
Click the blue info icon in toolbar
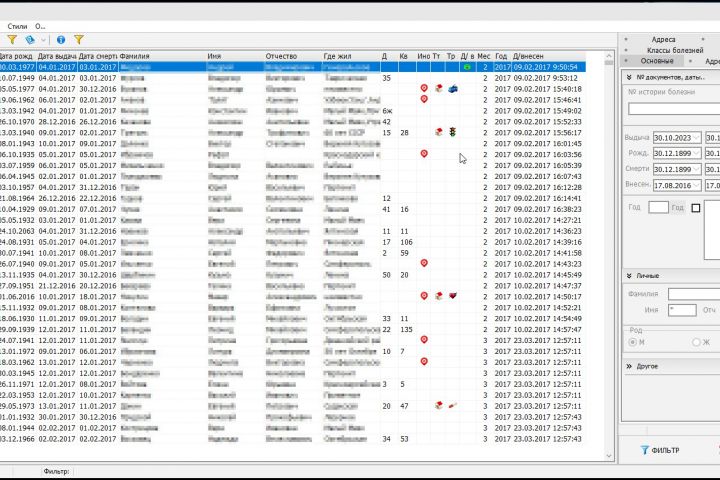[61, 40]
